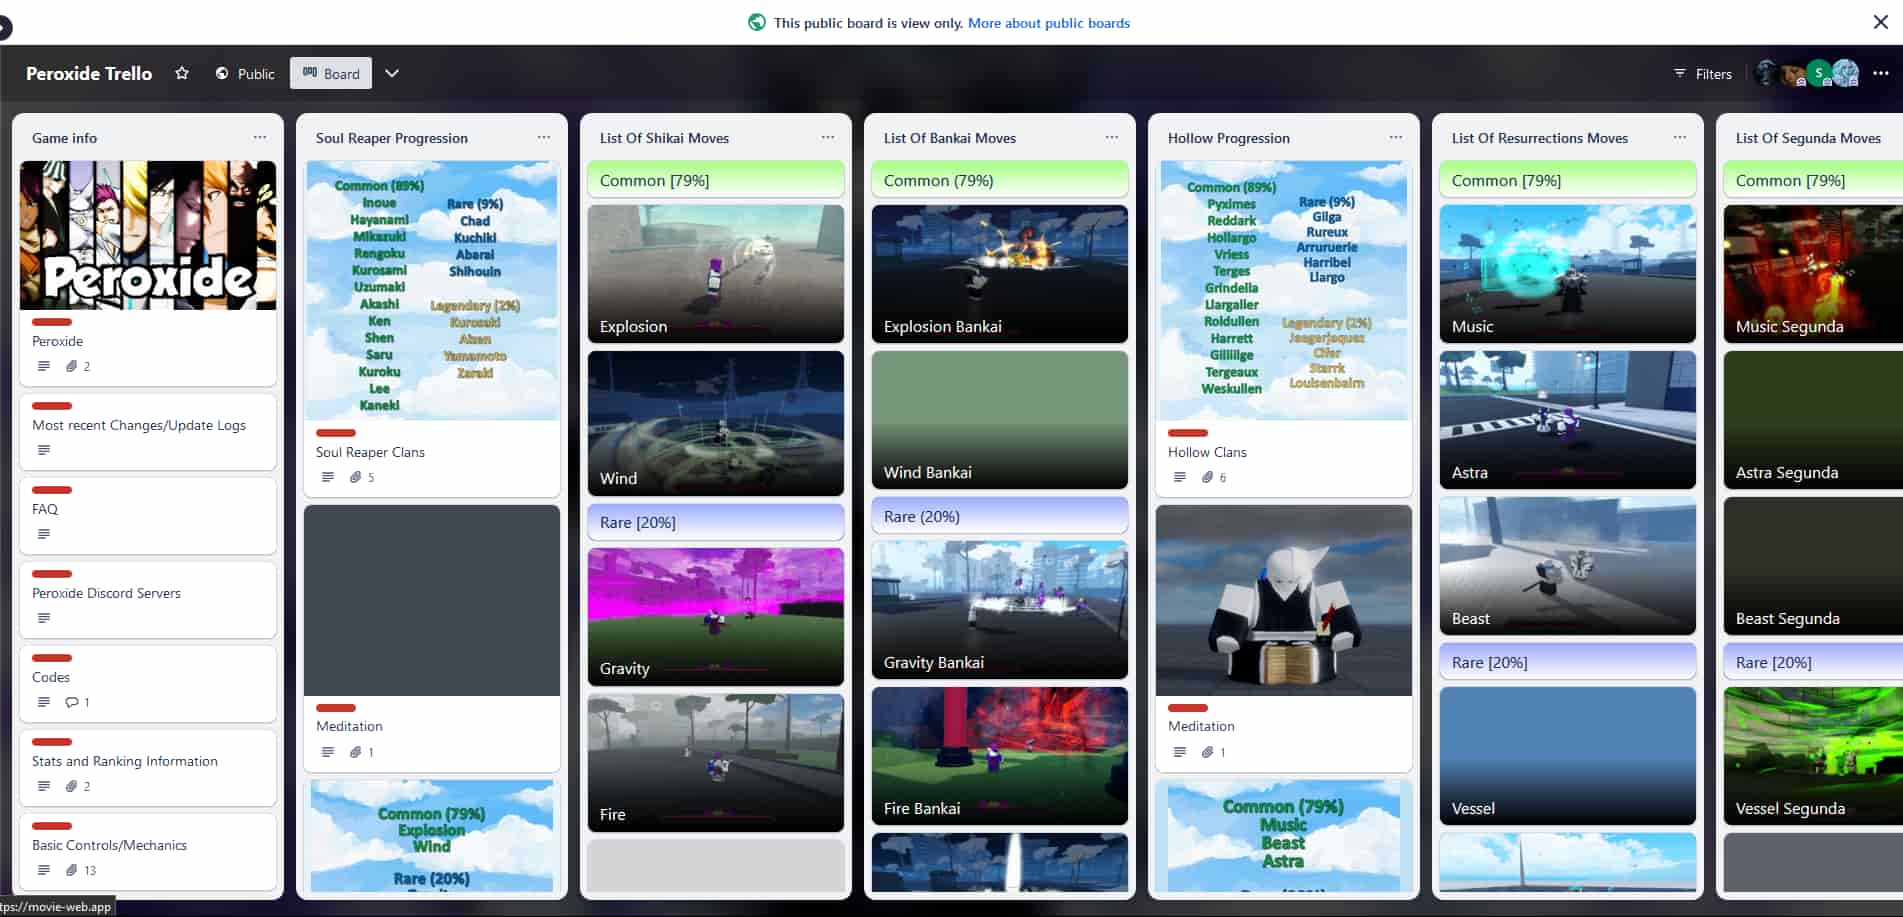Switch to the Board view tab
This screenshot has height=917, width=1903.
click(330, 73)
